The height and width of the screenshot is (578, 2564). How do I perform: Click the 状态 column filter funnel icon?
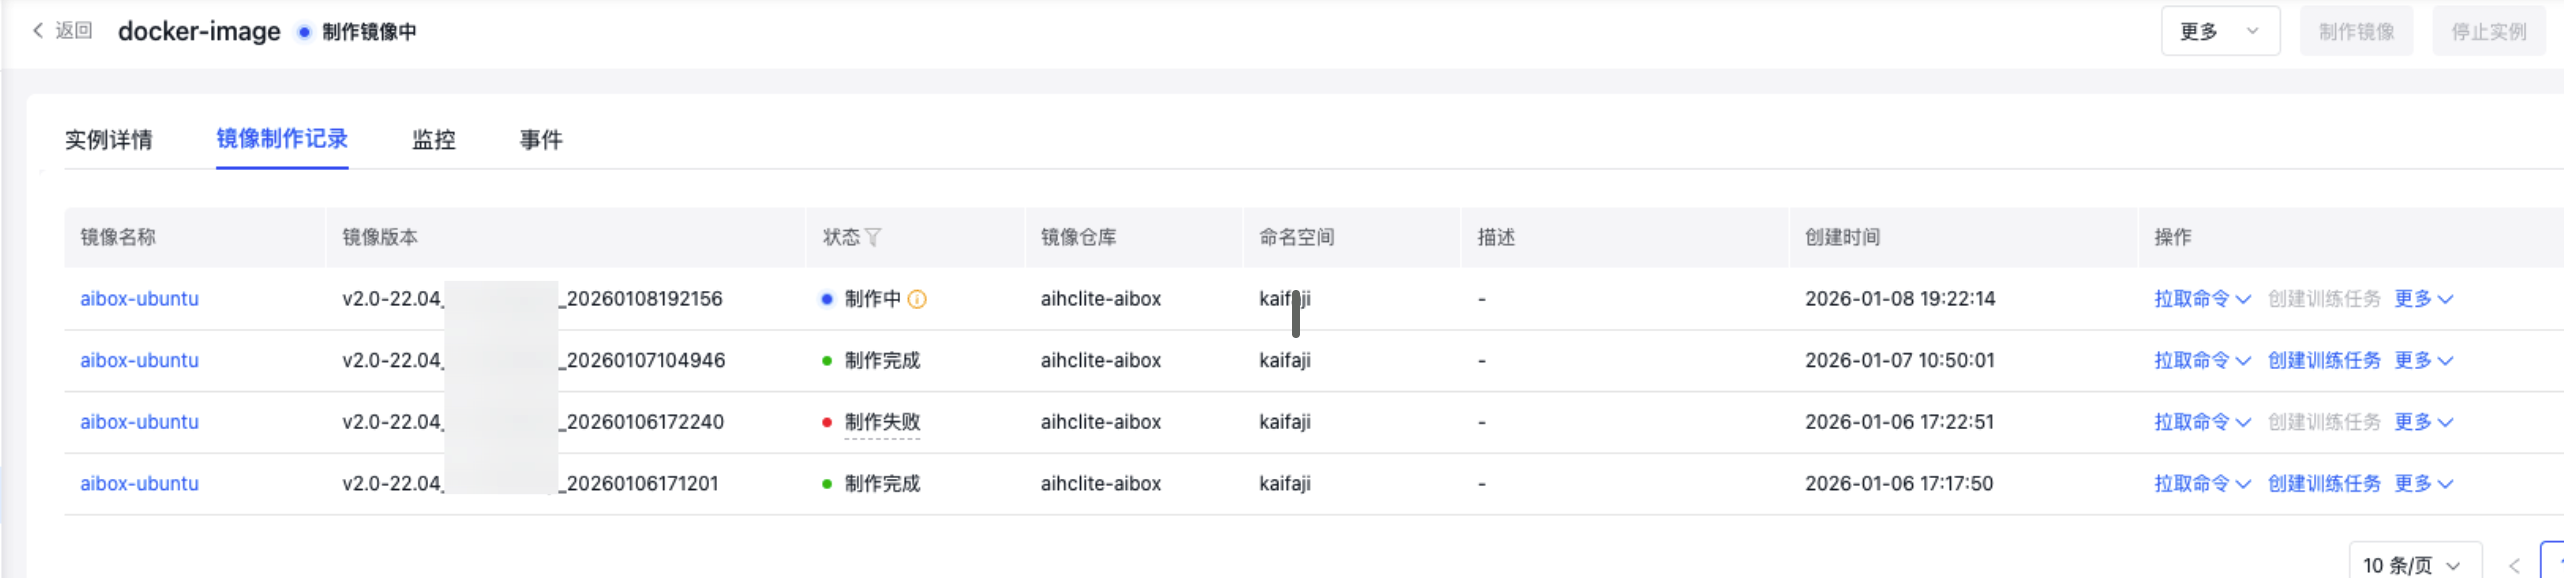(873, 237)
